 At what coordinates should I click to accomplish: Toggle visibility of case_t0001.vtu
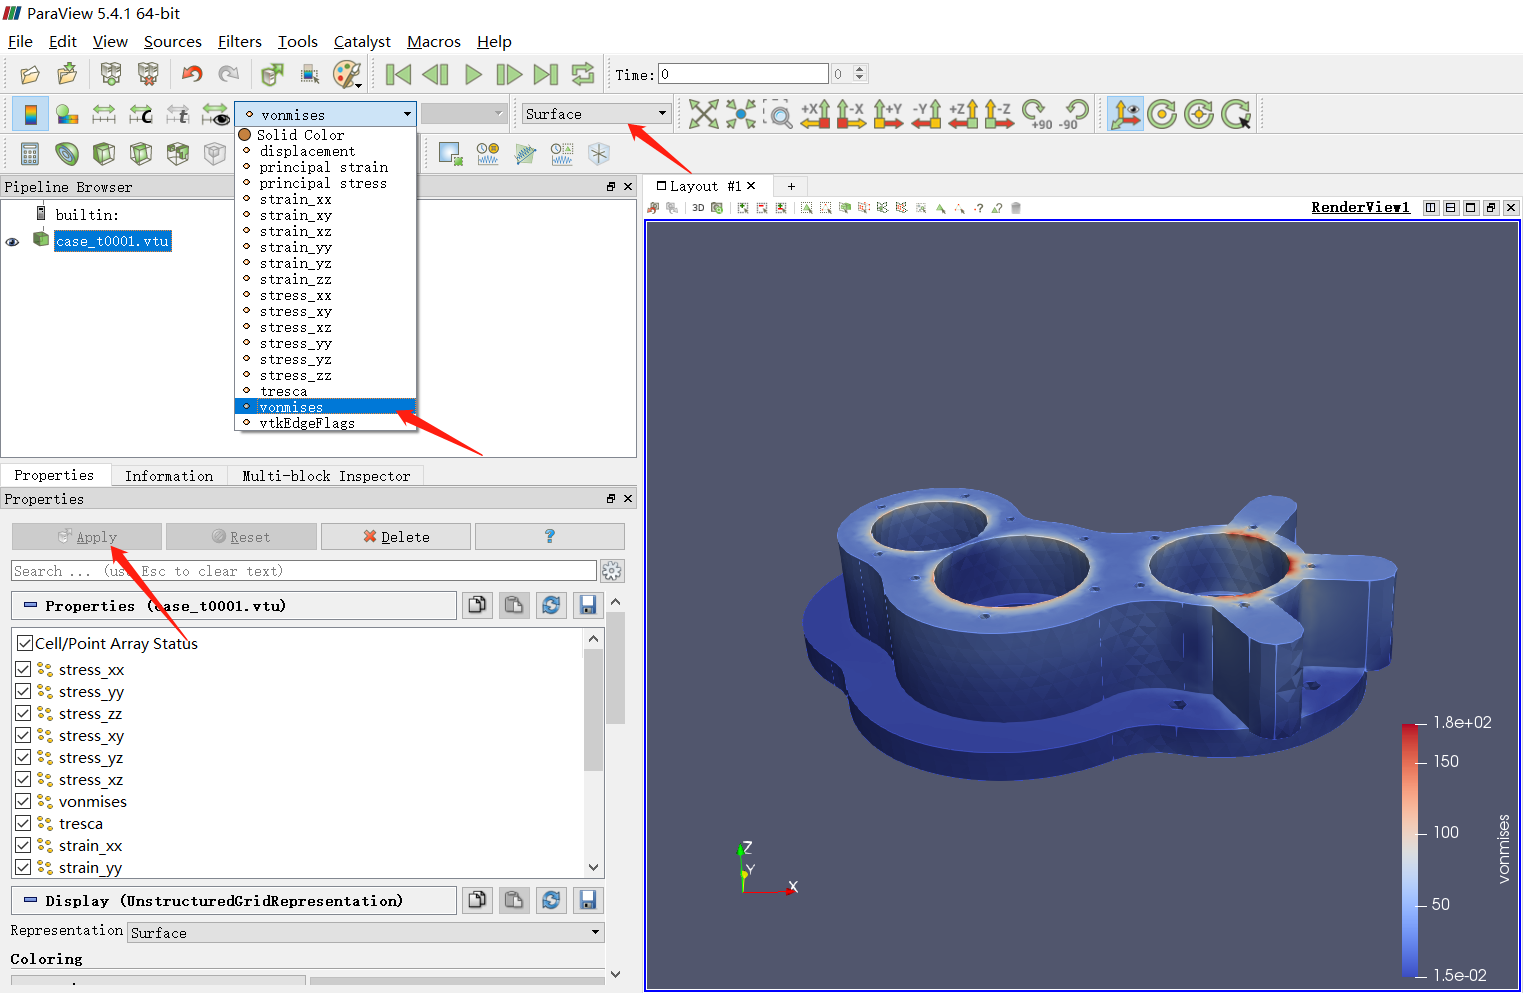coord(12,240)
